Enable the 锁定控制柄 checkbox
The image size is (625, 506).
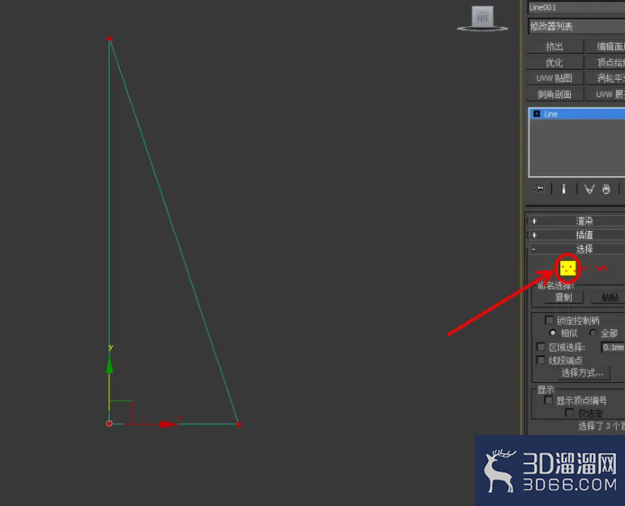coord(549,320)
